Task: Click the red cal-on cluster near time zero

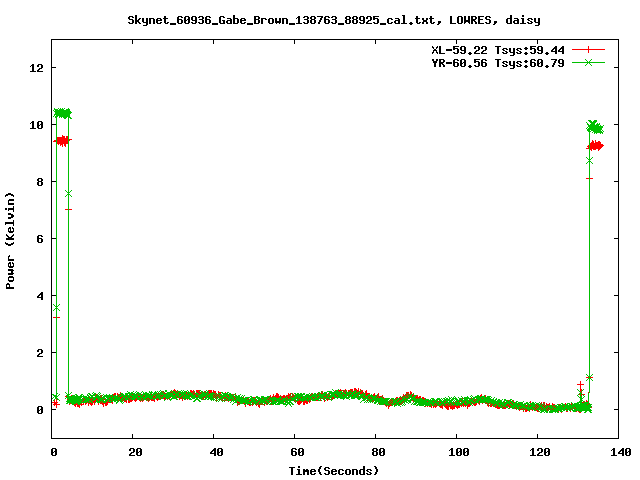Action: [62, 141]
